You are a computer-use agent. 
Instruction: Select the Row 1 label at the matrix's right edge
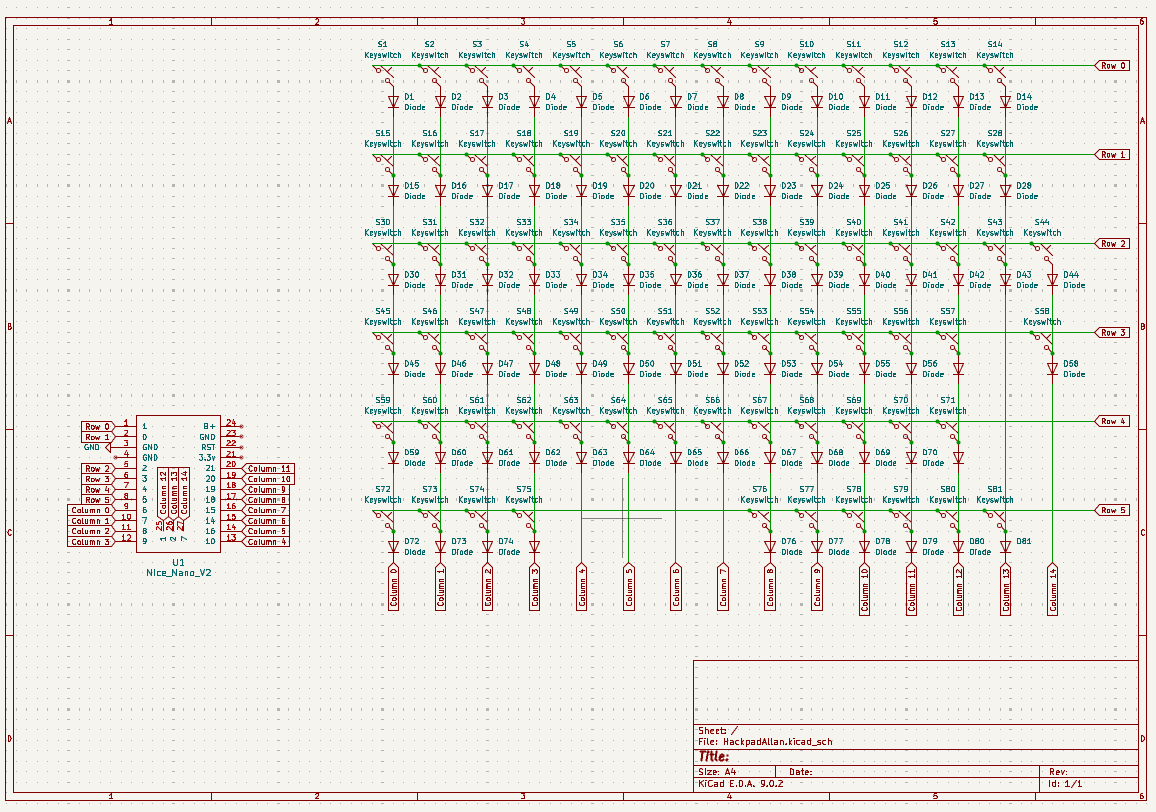1112,155
